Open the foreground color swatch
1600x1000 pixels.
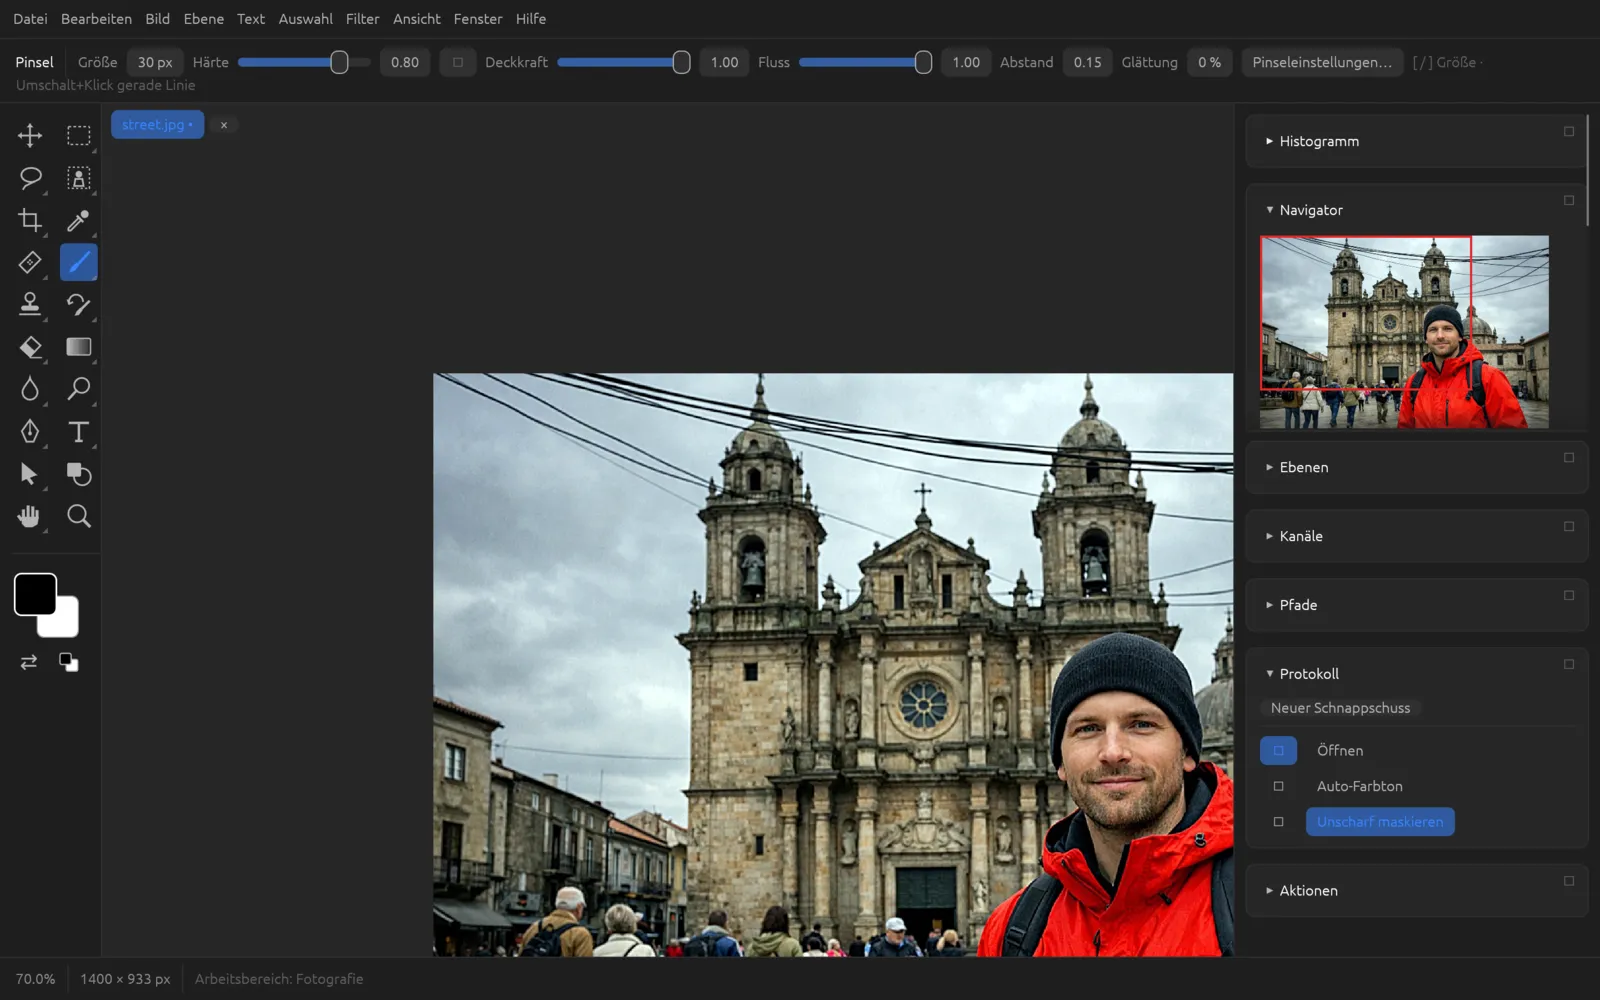pos(35,594)
